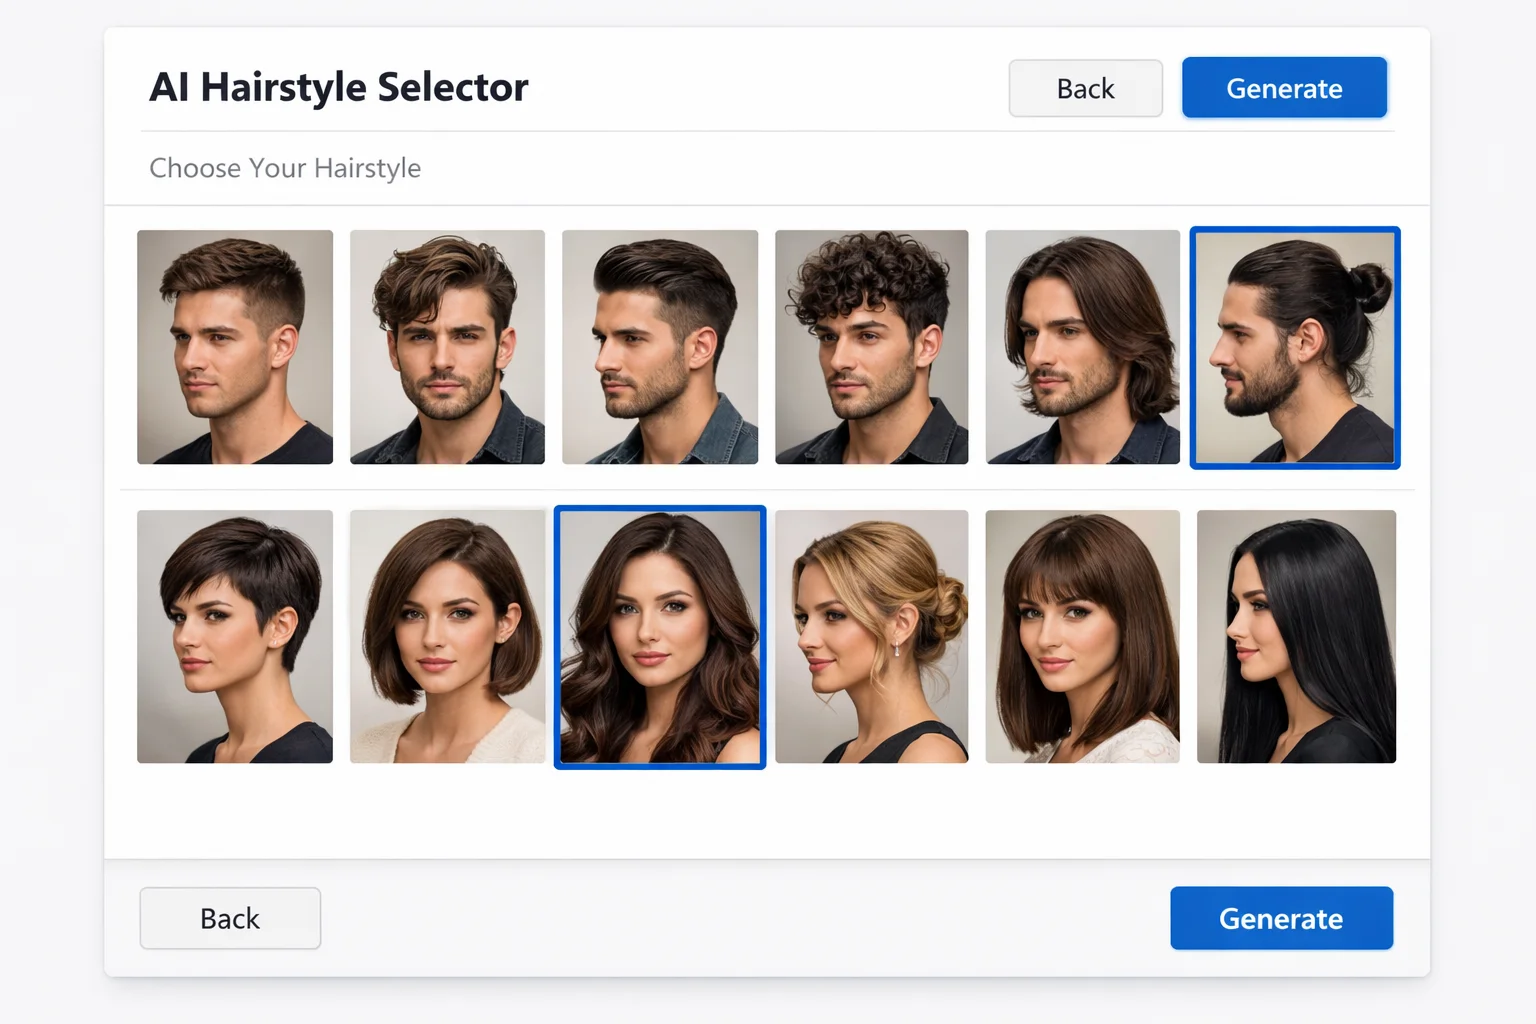Choose the chin-length bob hairstyle
Image resolution: width=1536 pixels, height=1024 pixels.
click(447, 637)
